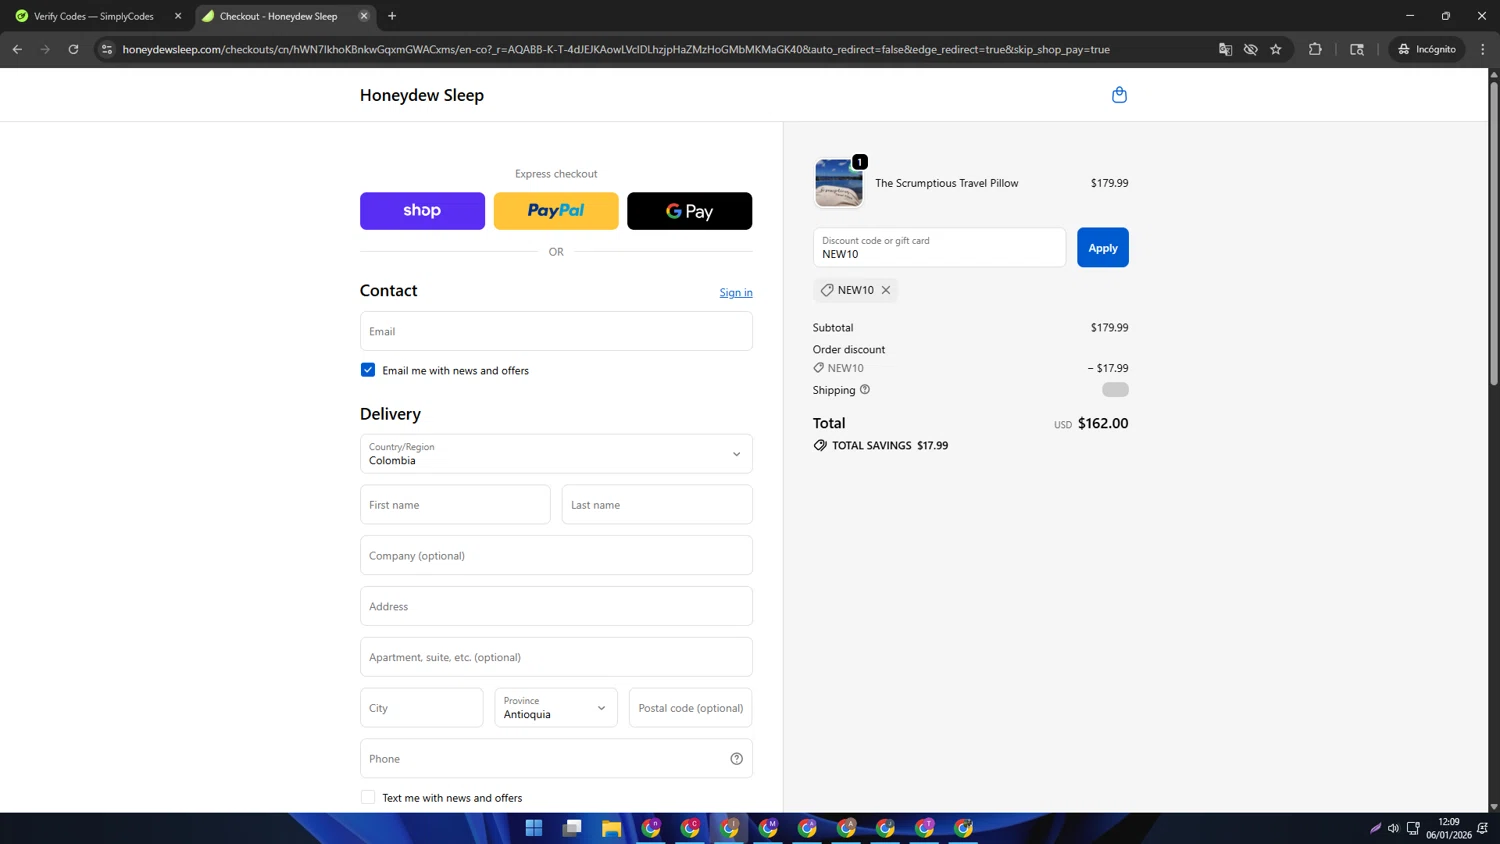This screenshot has width=1500, height=844.
Task: Switch to the Checkout - Honeydew Sleep tab
Action: 279,16
